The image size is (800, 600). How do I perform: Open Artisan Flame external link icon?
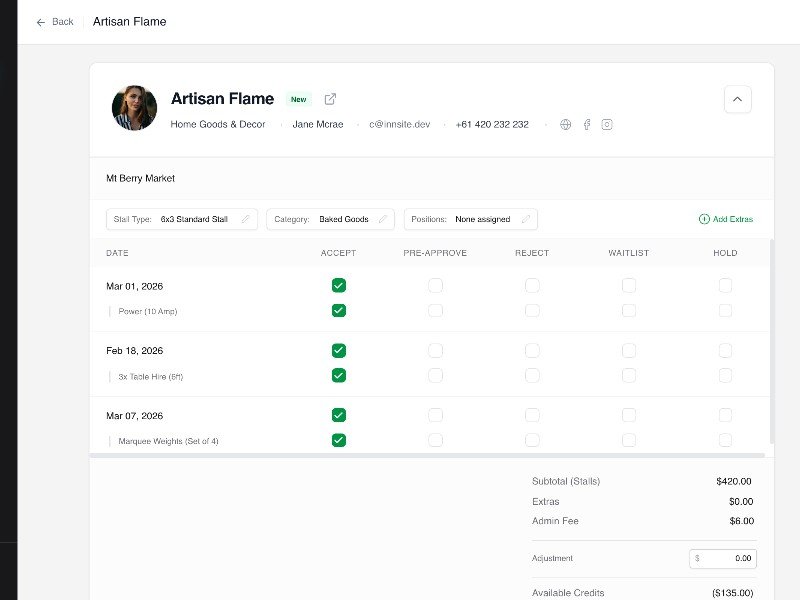[x=331, y=99]
